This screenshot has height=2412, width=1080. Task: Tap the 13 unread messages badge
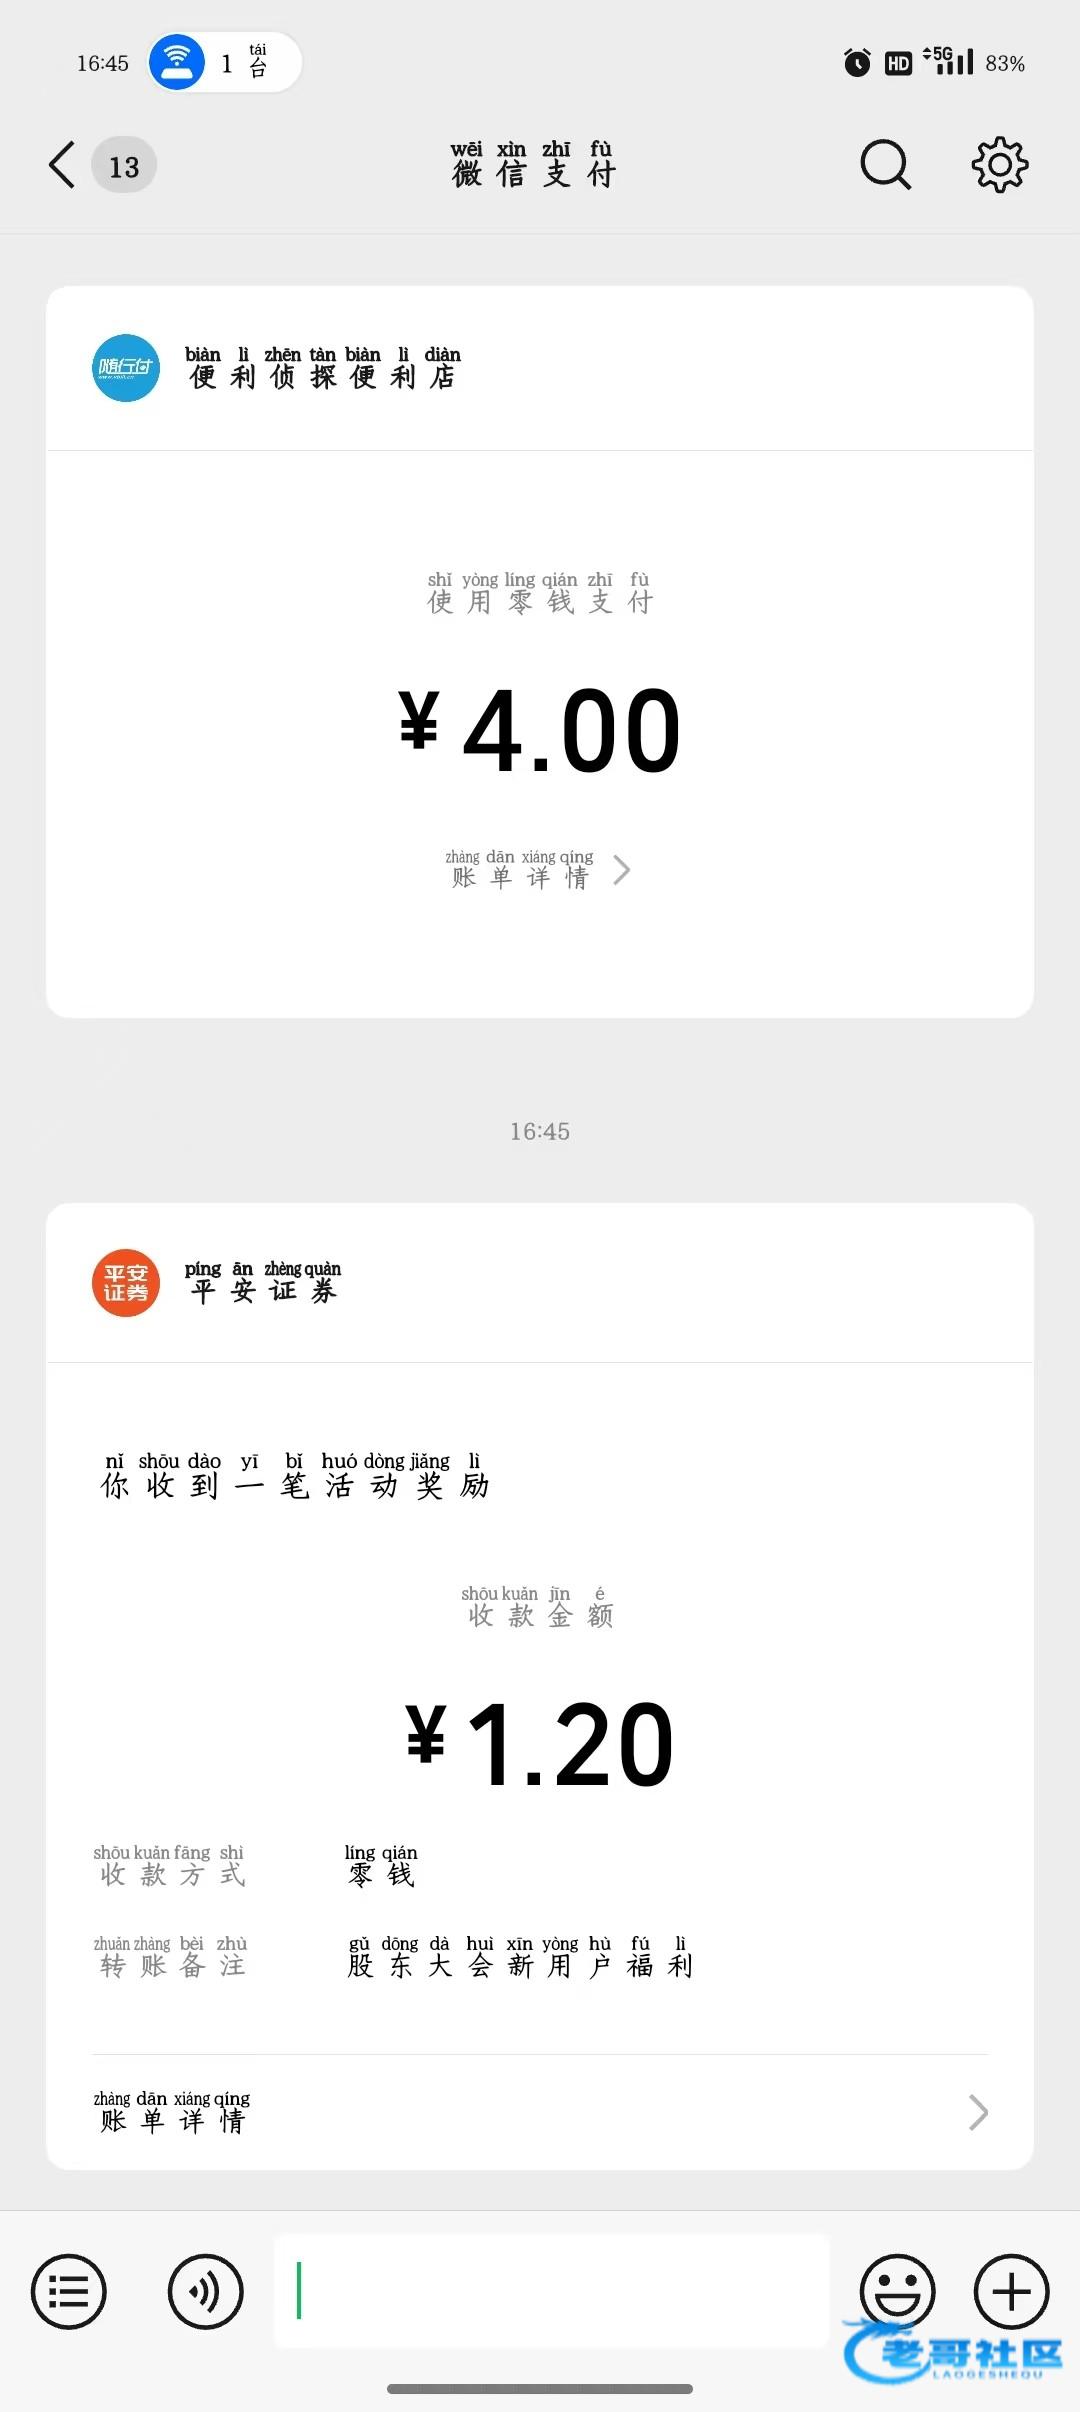click(124, 166)
